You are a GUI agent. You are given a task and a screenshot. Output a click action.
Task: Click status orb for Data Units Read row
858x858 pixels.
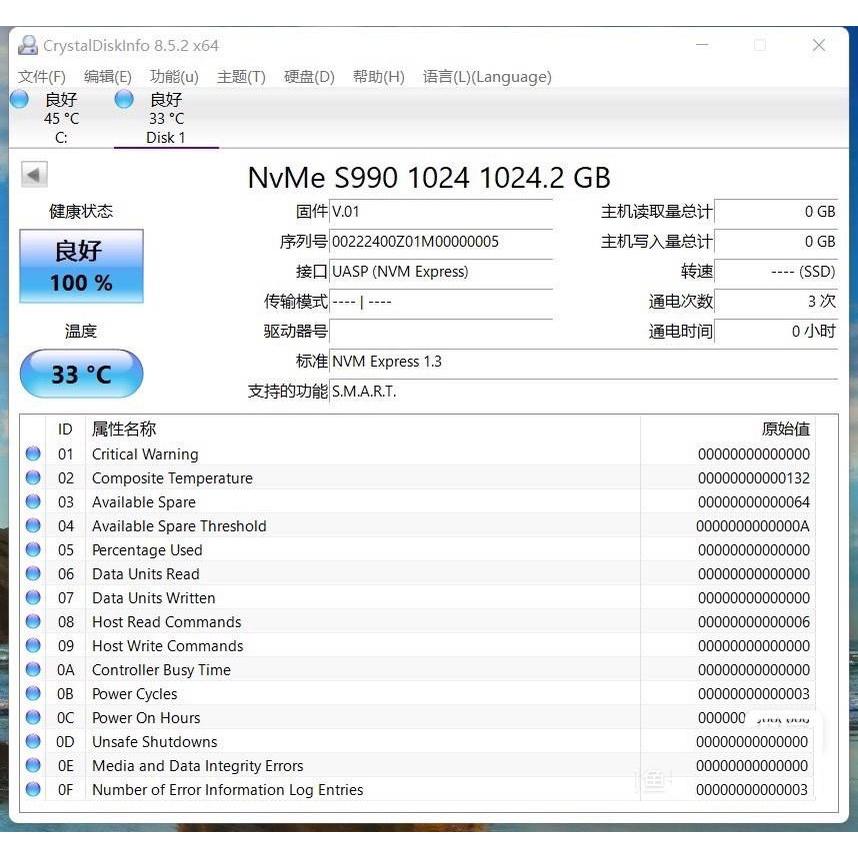(33, 573)
